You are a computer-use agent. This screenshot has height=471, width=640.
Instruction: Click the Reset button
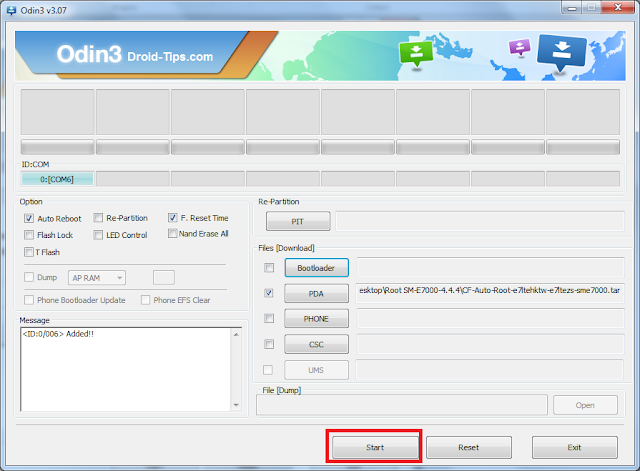(469, 447)
